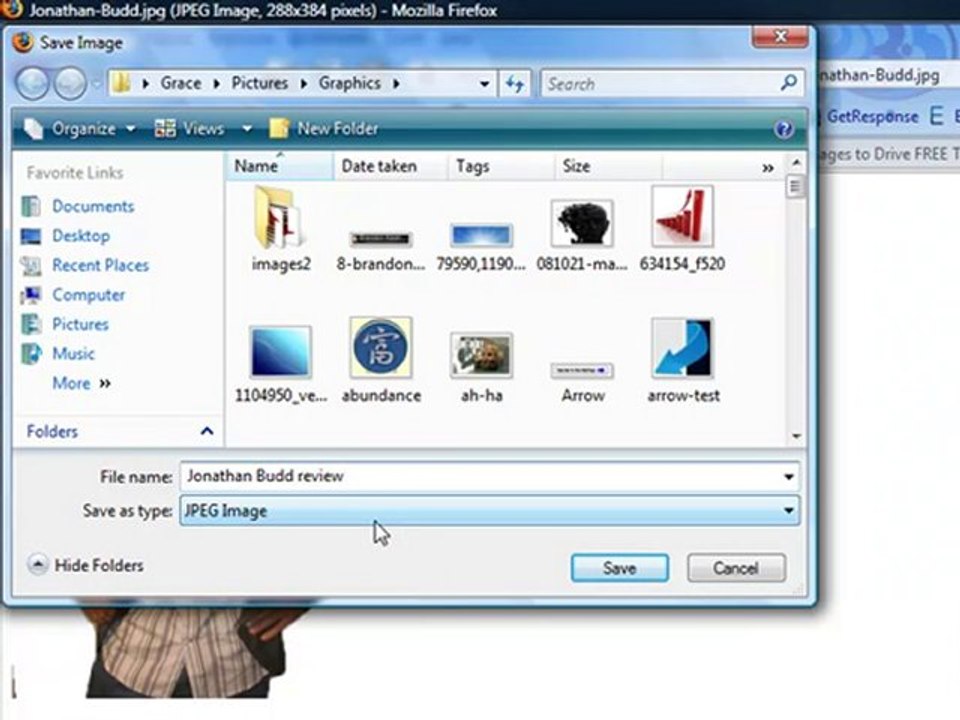Click the refresh icon beside address bar

[x=515, y=83]
